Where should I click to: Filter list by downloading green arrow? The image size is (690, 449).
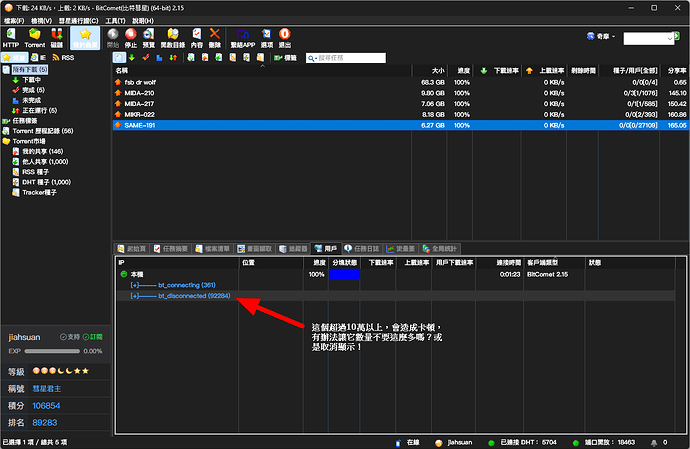132,58
